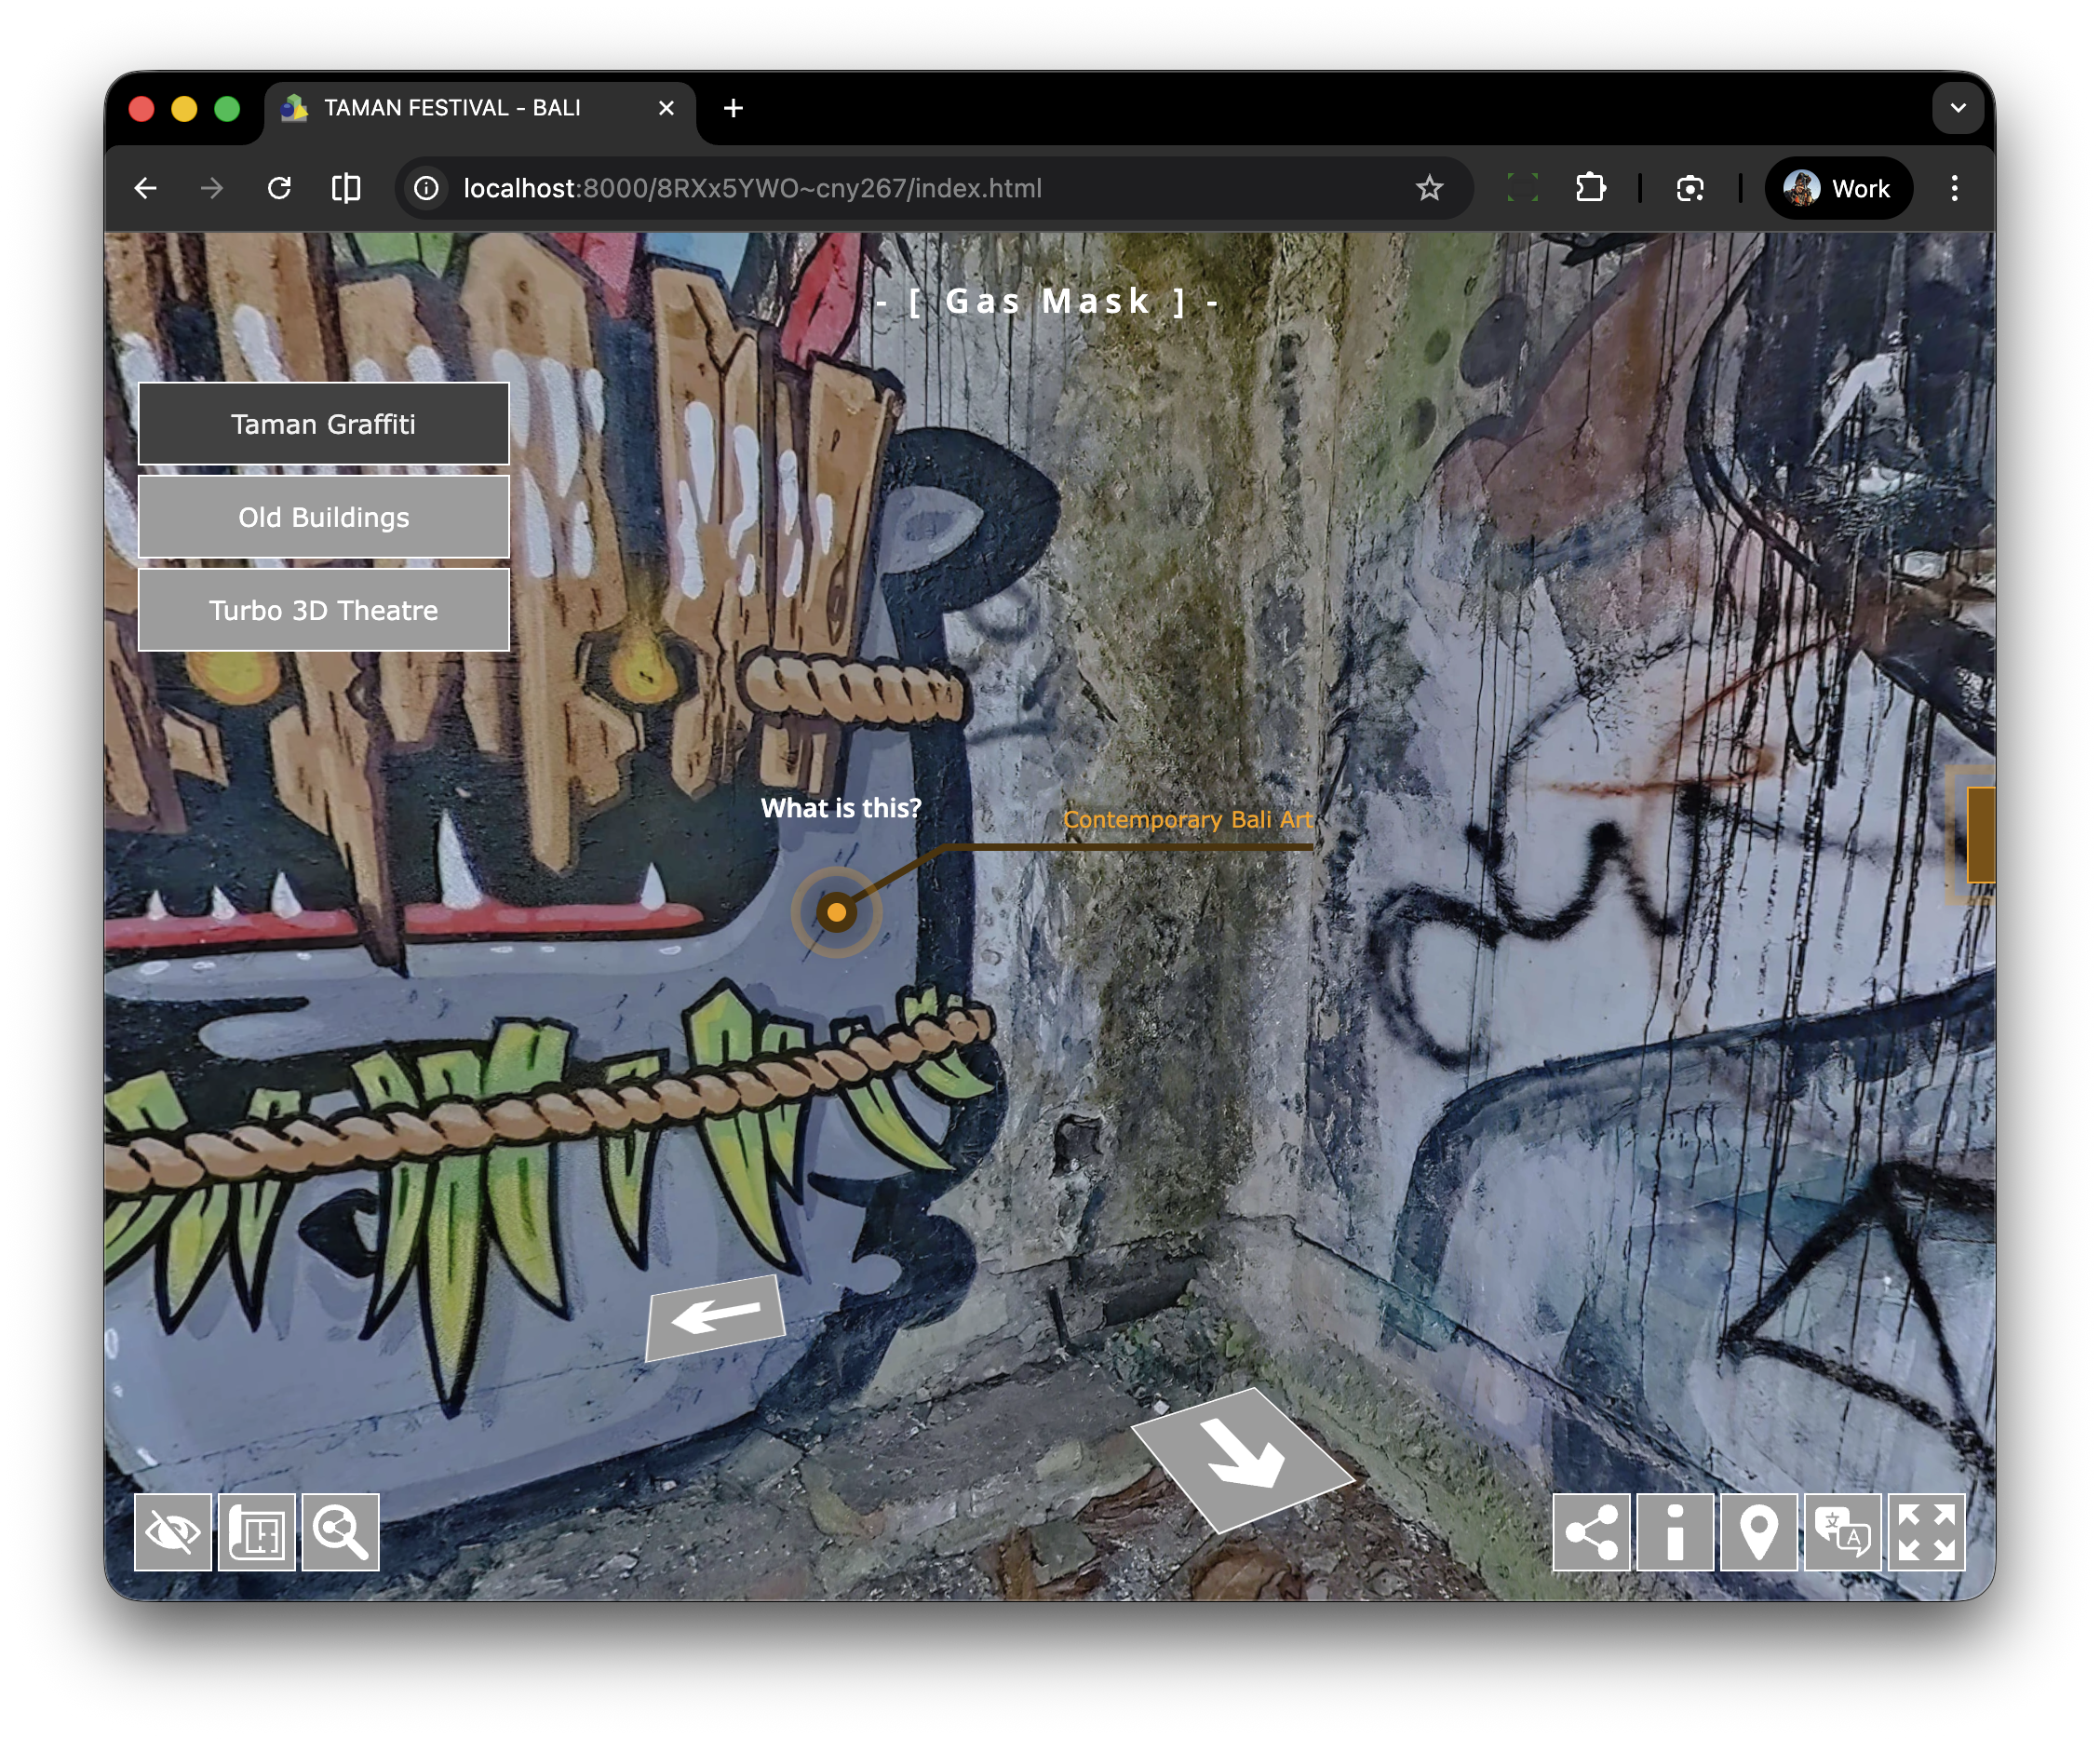The height and width of the screenshot is (1739, 2100).
Task: Open the location pin map icon
Action: [x=1759, y=1532]
